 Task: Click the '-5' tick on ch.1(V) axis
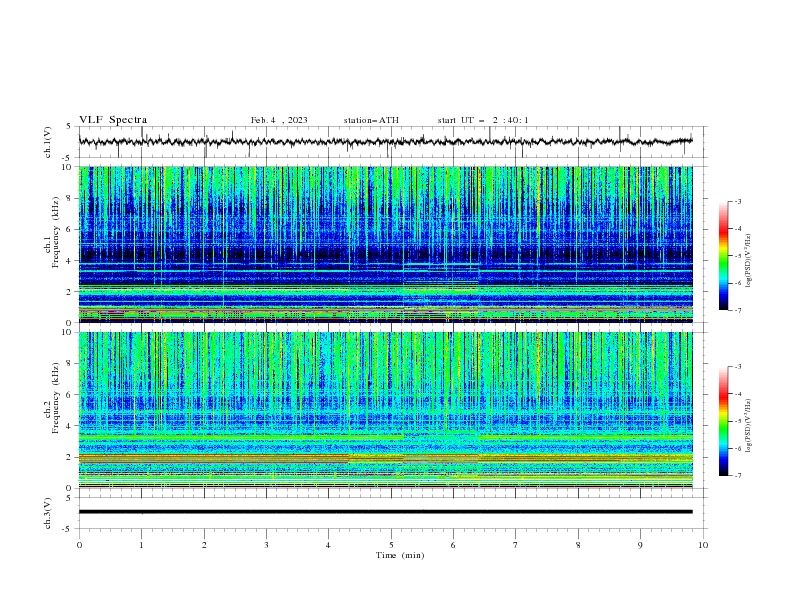[68, 158]
